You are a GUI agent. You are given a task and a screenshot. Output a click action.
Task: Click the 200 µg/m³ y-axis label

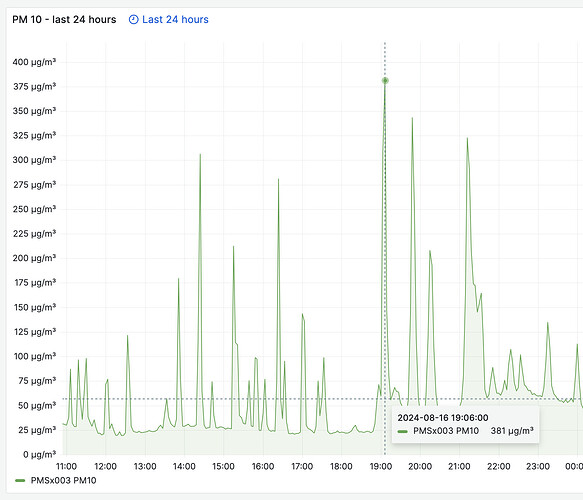tap(34, 258)
